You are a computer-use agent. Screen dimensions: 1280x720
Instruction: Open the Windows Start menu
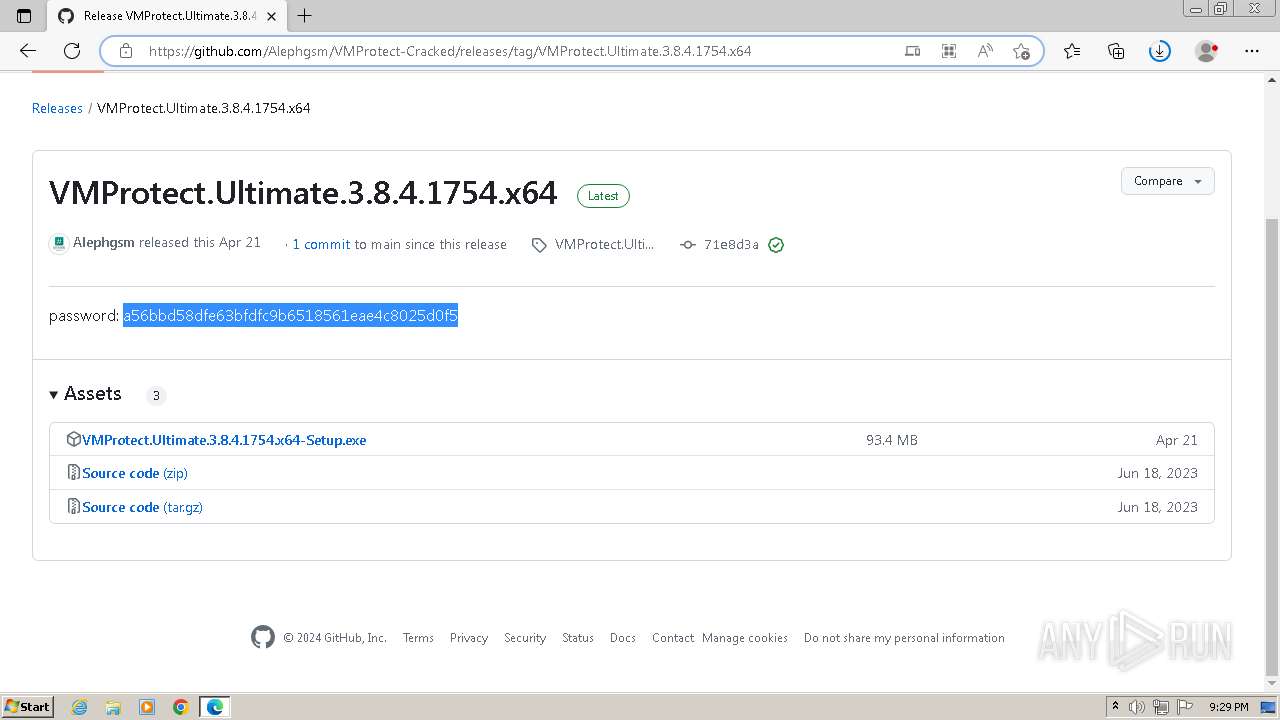pyautogui.click(x=27, y=706)
